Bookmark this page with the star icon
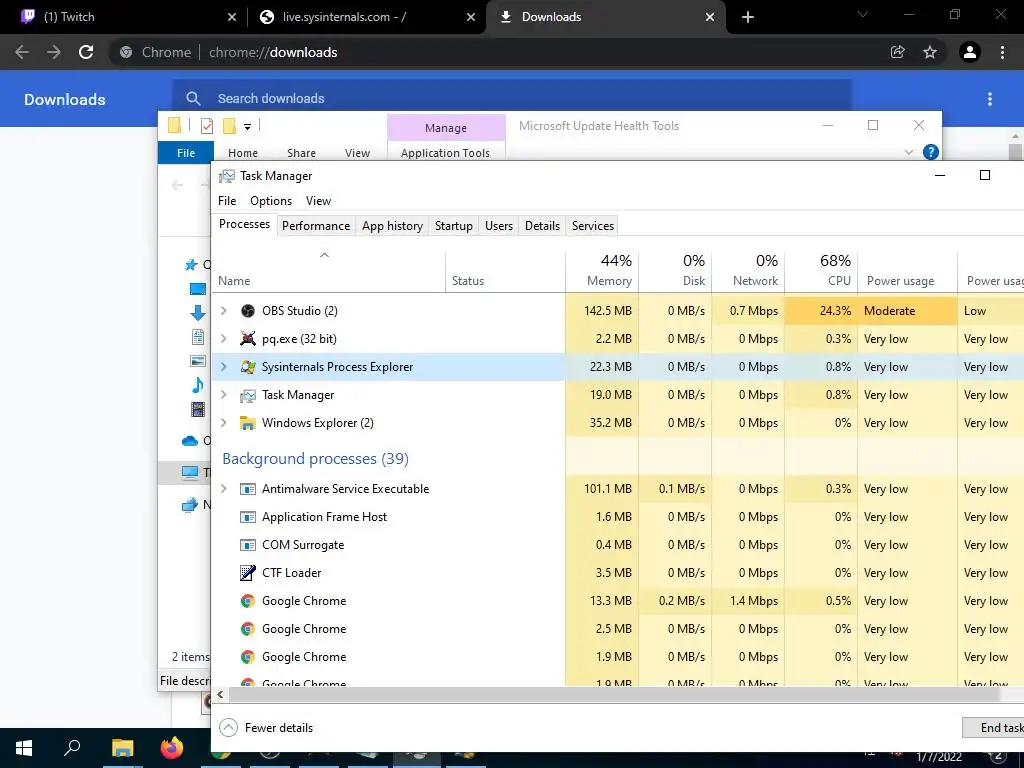The image size is (1024, 768). (930, 52)
